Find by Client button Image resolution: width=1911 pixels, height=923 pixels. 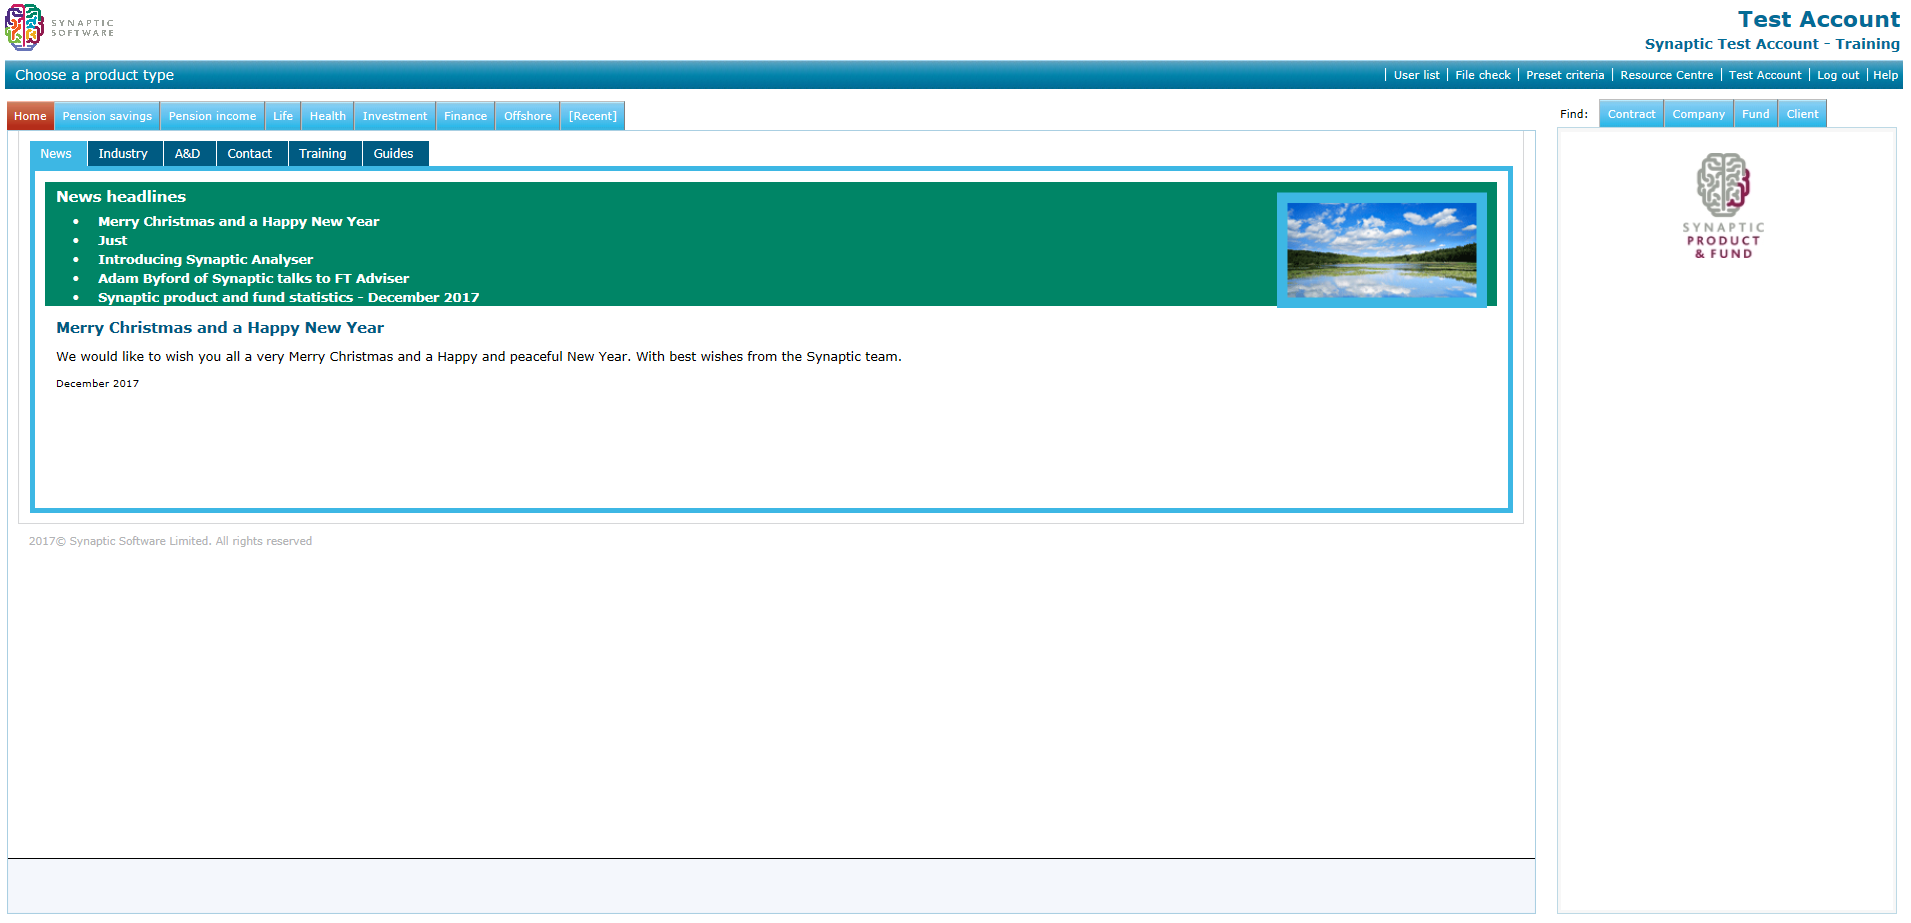[1802, 114]
